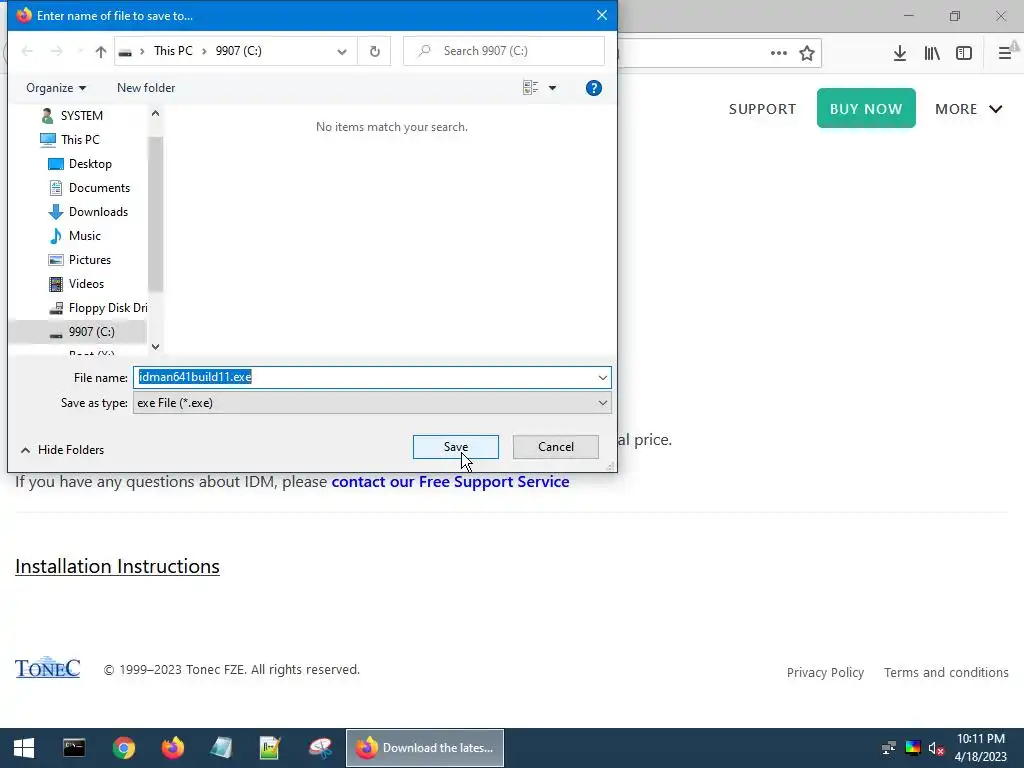The image size is (1024, 768).
Task: Open the Windows Start menu
Action: (x=24, y=748)
